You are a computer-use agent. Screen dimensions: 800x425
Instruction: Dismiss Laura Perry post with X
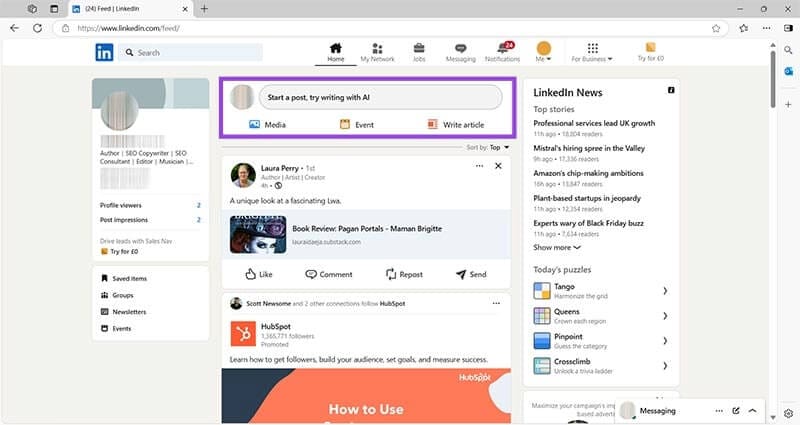click(498, 166)
